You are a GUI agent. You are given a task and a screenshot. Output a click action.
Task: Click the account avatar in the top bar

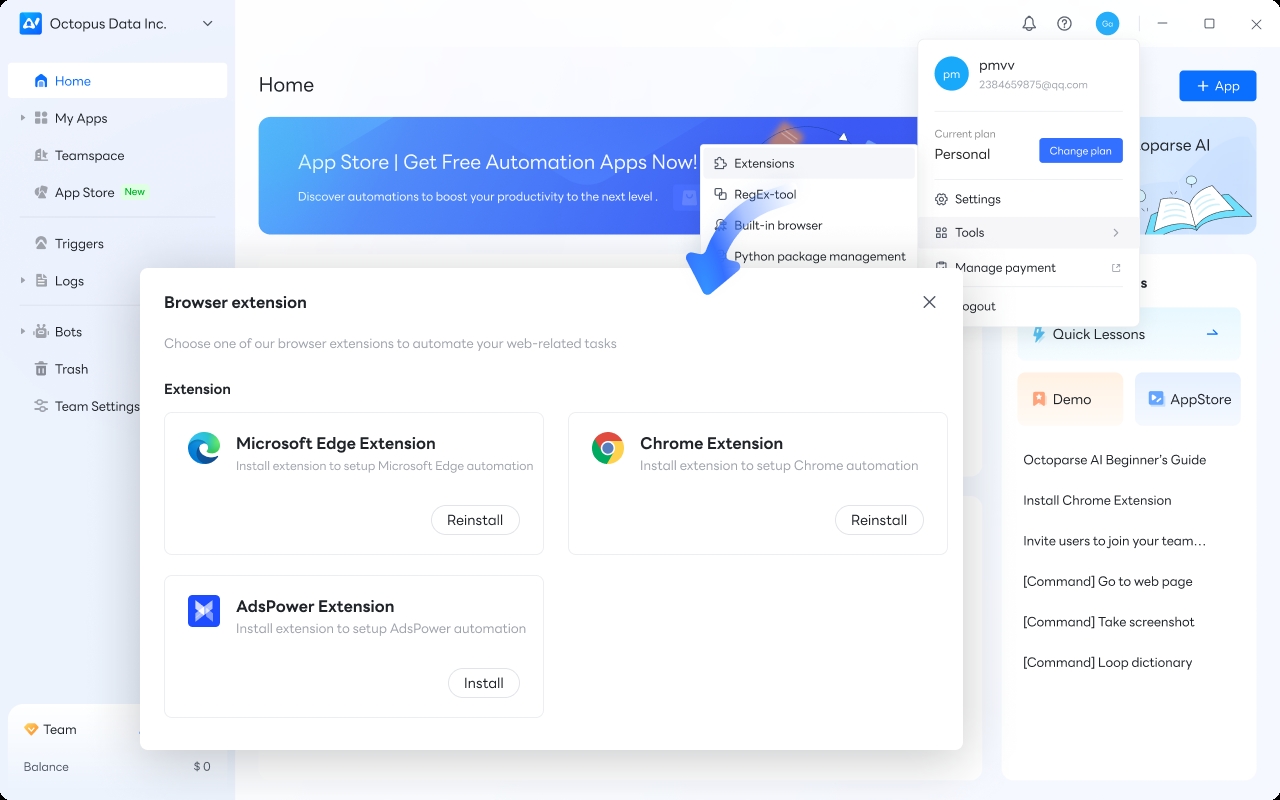pyautogui.click(x=1107, y=23)
